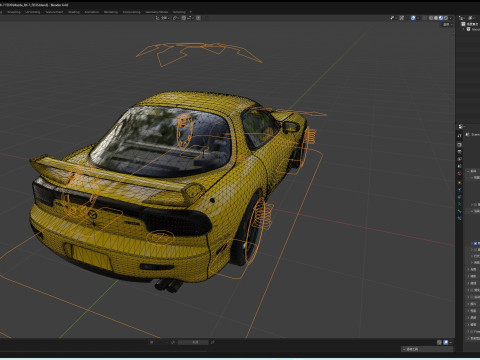The height and width of the screenshot is (360, 480).
Task: Switch viewport to wireframe shading
Action: tap(431, 18)
